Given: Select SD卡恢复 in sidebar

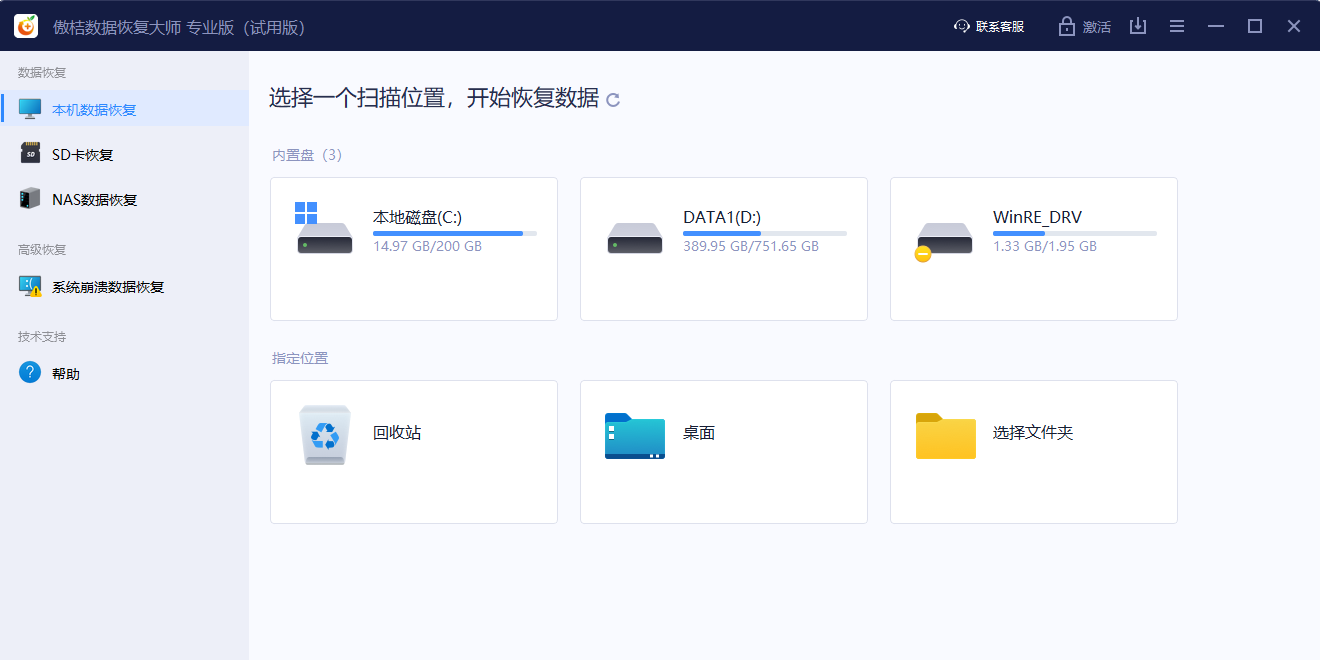Looking at the screenshot, I should point(83,155).
